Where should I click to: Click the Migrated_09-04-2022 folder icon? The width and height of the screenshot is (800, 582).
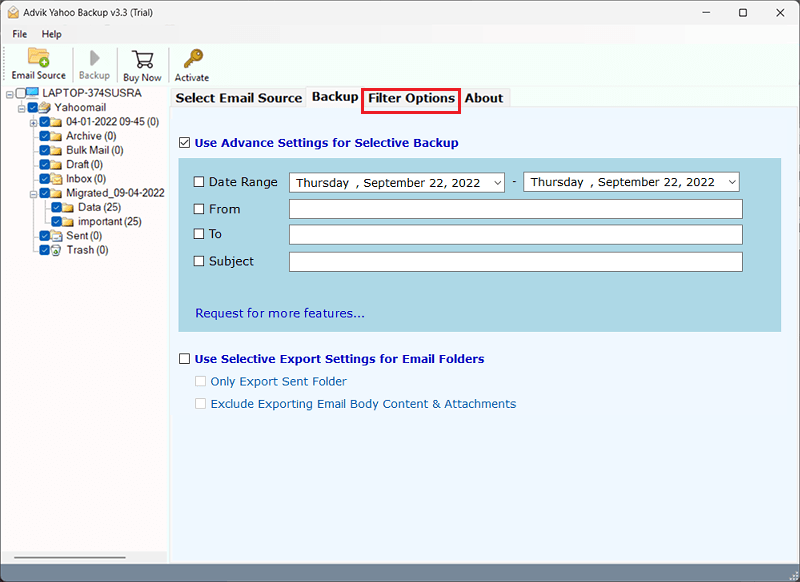click(56, 193)
